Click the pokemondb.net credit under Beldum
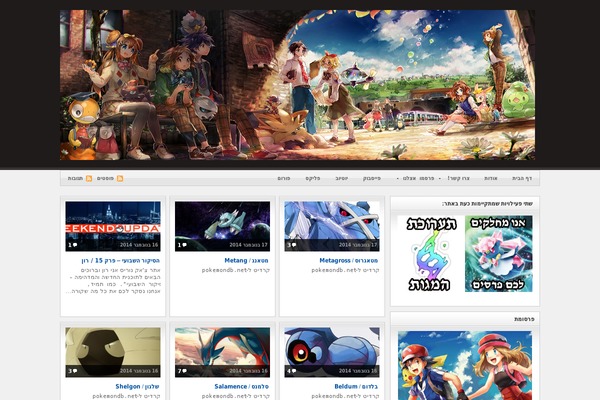 pos(346,396)
